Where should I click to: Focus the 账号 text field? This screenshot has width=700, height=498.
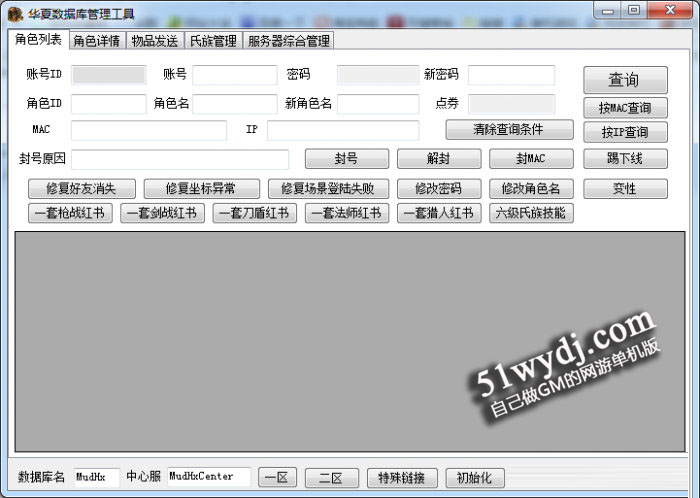click(x=235, y=75)
